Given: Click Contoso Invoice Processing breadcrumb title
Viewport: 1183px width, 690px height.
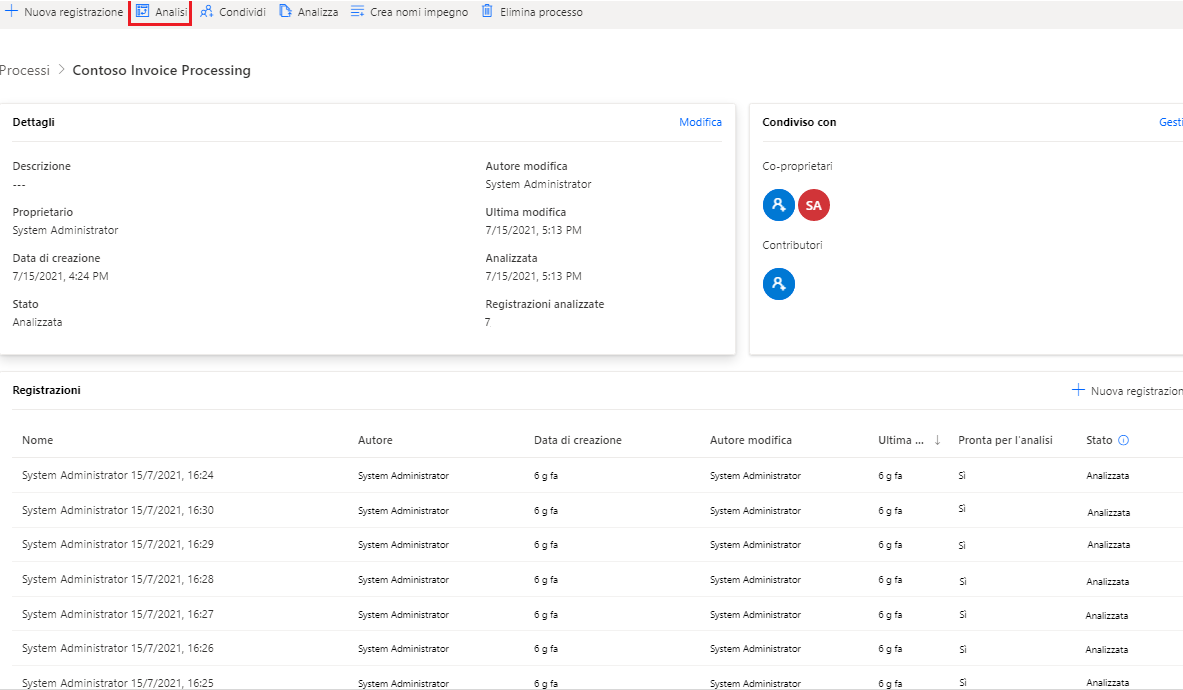Looking at the screenshot, I should [161, 70].
